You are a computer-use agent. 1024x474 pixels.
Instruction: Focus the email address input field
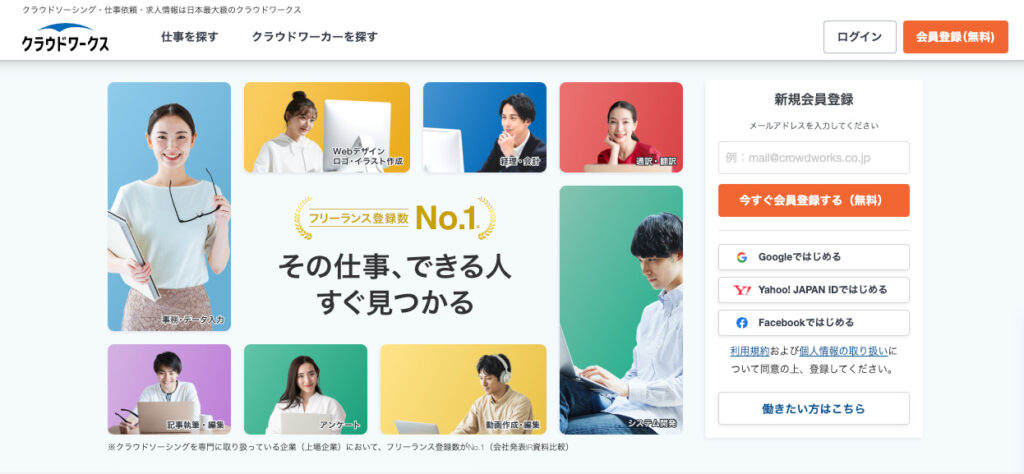(x=814, y=158)
